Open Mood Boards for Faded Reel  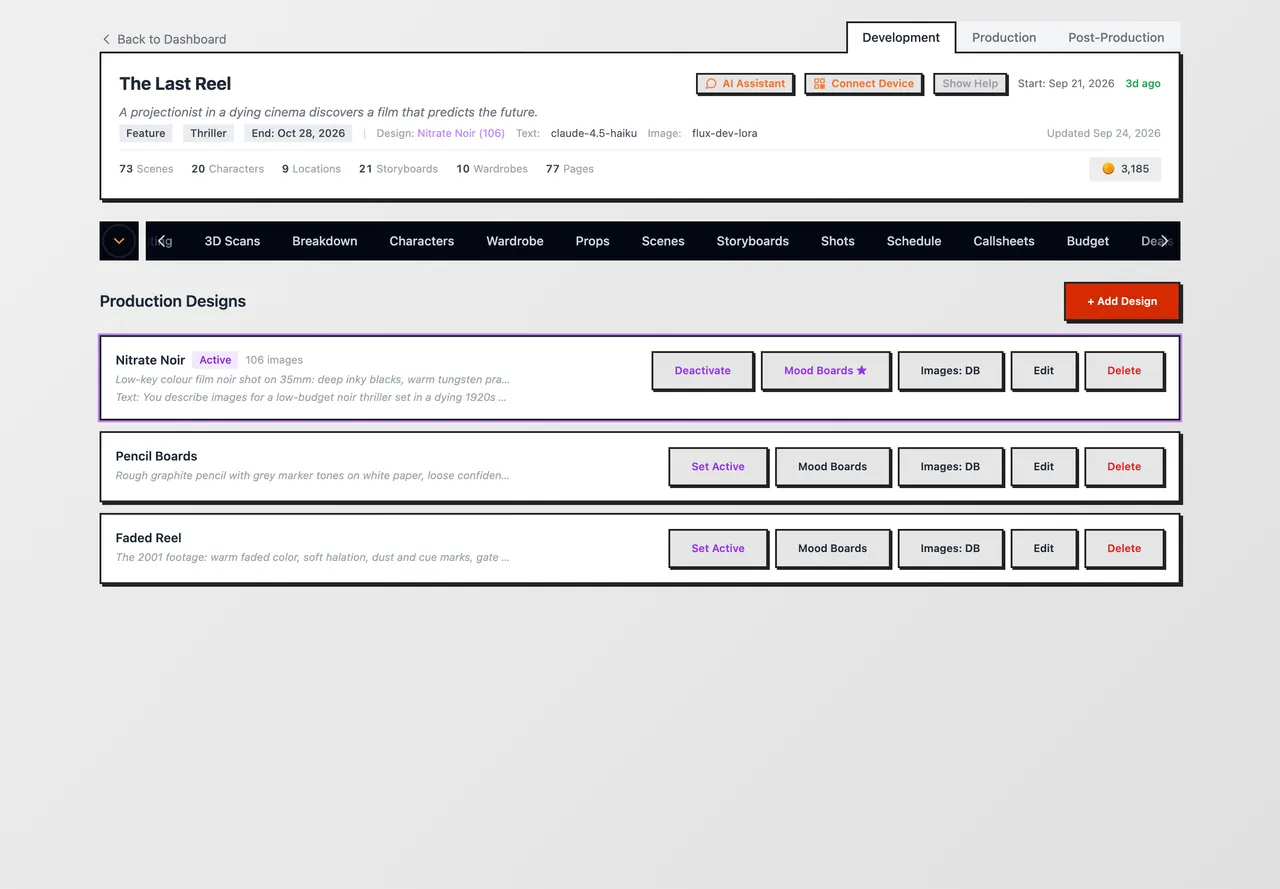point(833,549)
